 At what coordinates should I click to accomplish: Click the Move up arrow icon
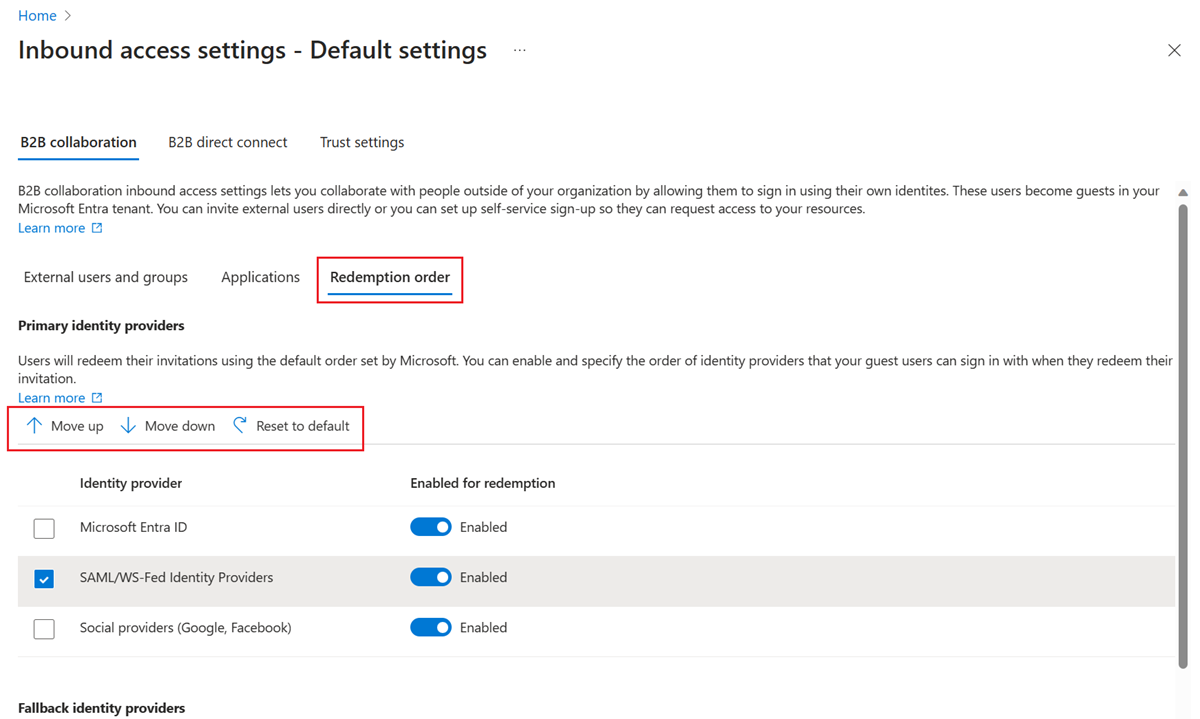[34, 426]
